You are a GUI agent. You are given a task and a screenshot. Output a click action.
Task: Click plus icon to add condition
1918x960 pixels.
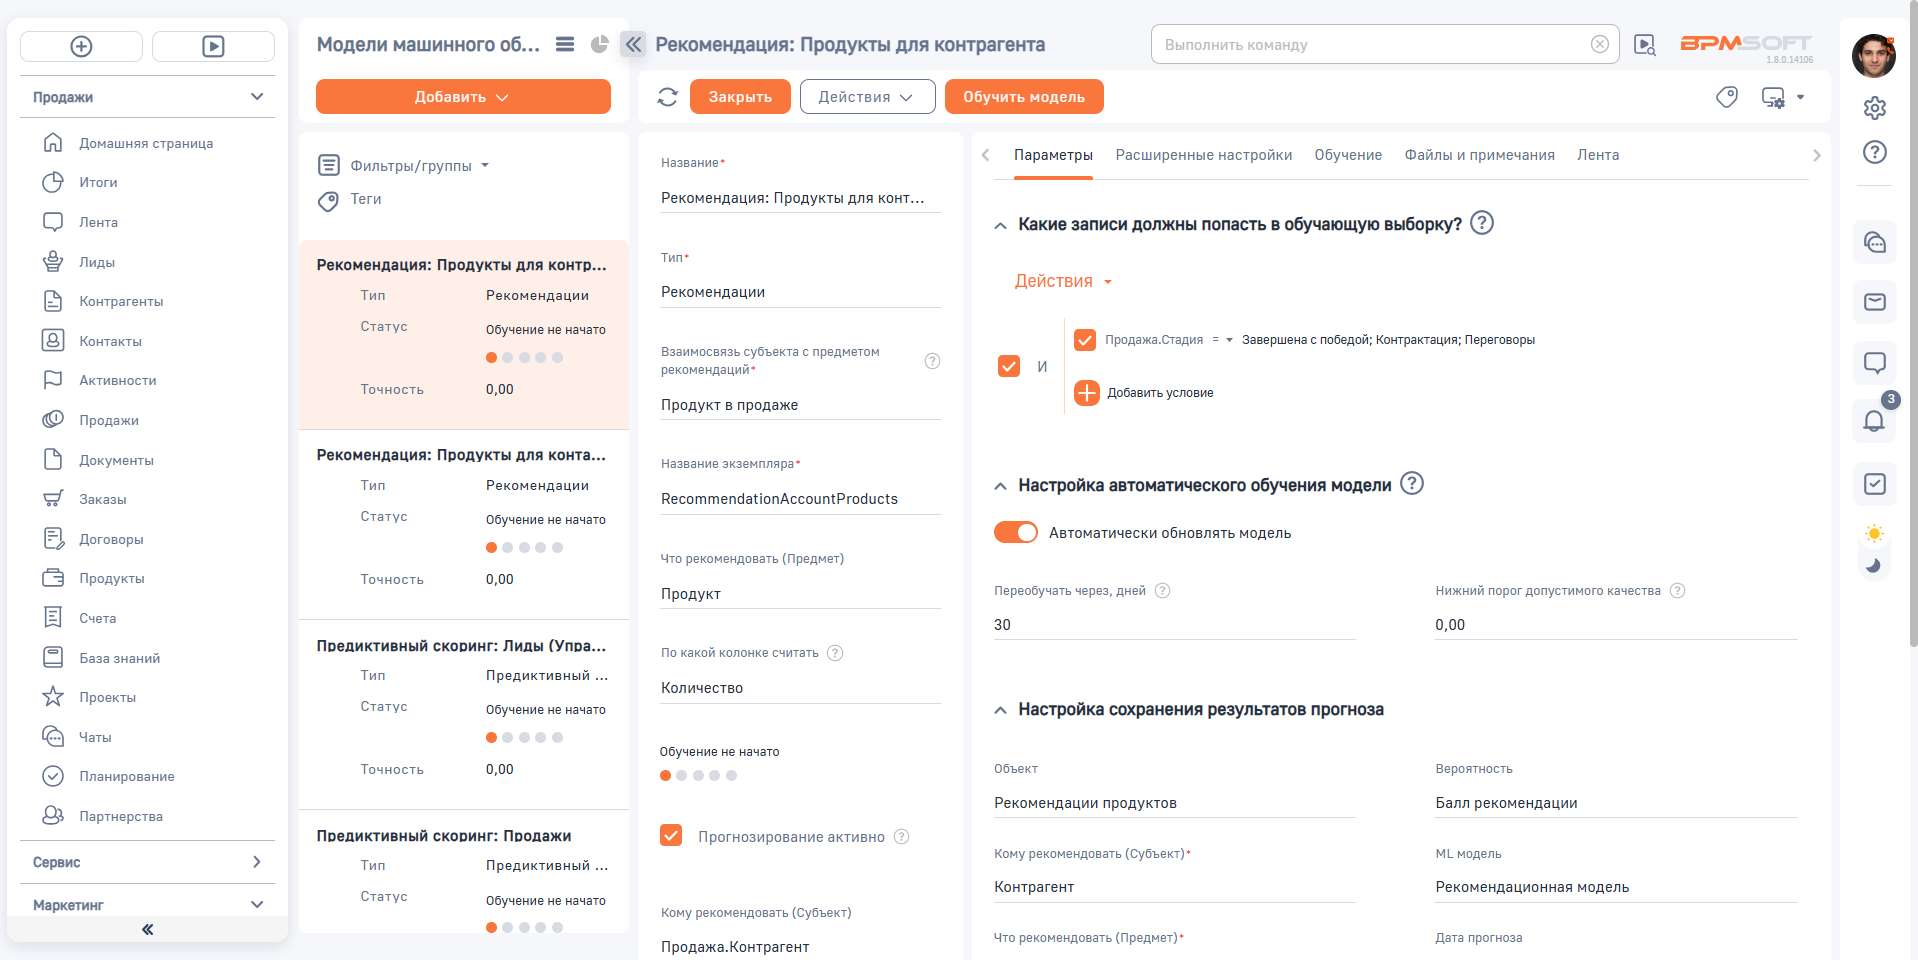coord(1087,393)
